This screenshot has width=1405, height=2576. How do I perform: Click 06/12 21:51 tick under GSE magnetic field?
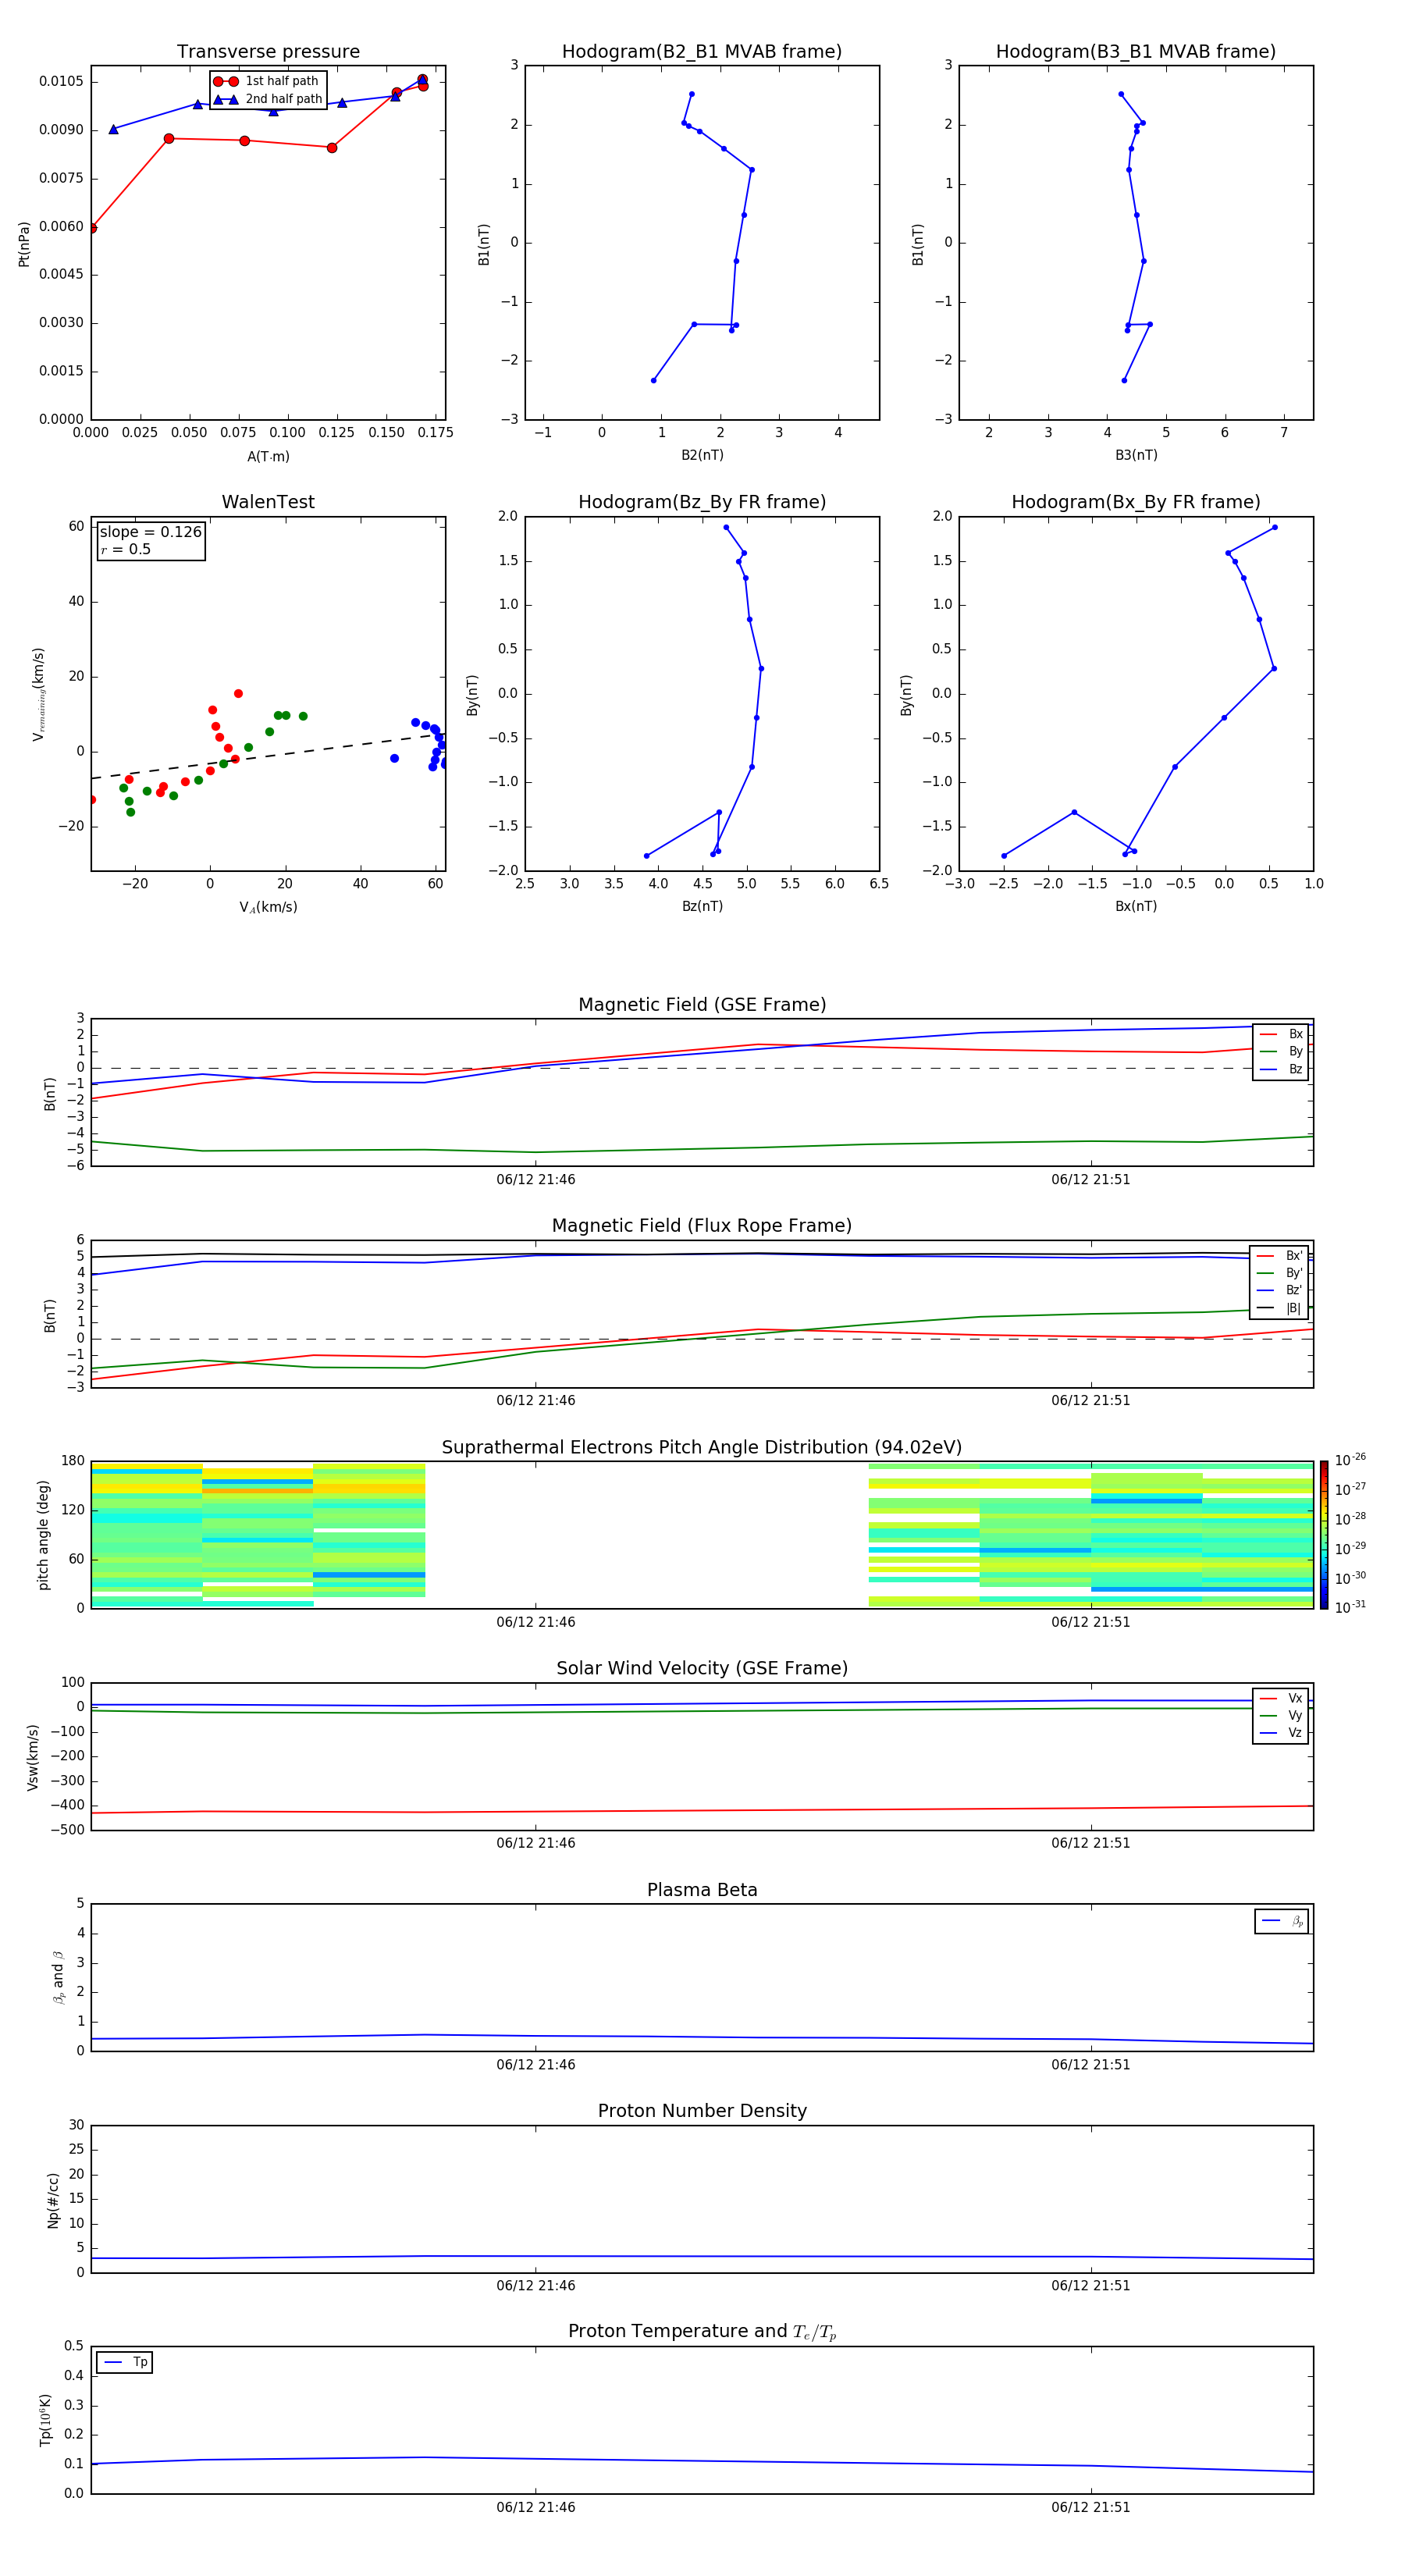[x=1090, y=1180]
